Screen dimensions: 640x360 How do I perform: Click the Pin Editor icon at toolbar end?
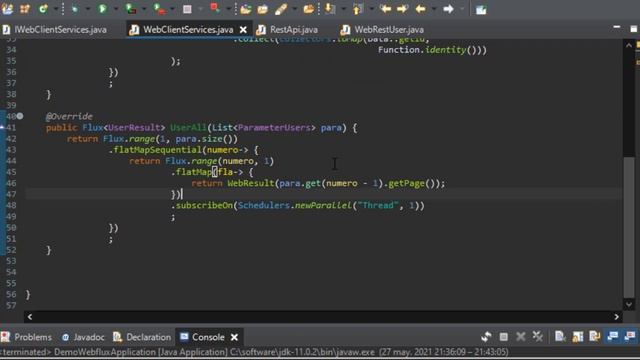pos(481,9)
